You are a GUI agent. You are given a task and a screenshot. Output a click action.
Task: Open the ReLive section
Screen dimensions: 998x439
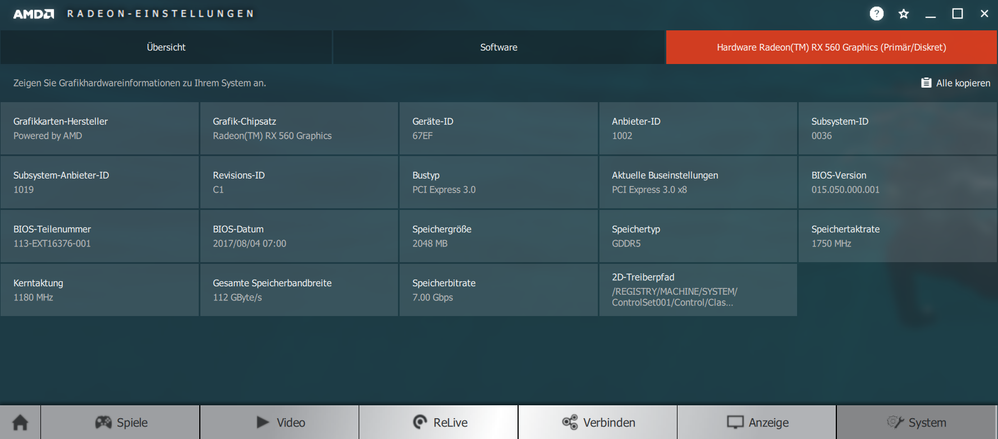pos(438,422)
